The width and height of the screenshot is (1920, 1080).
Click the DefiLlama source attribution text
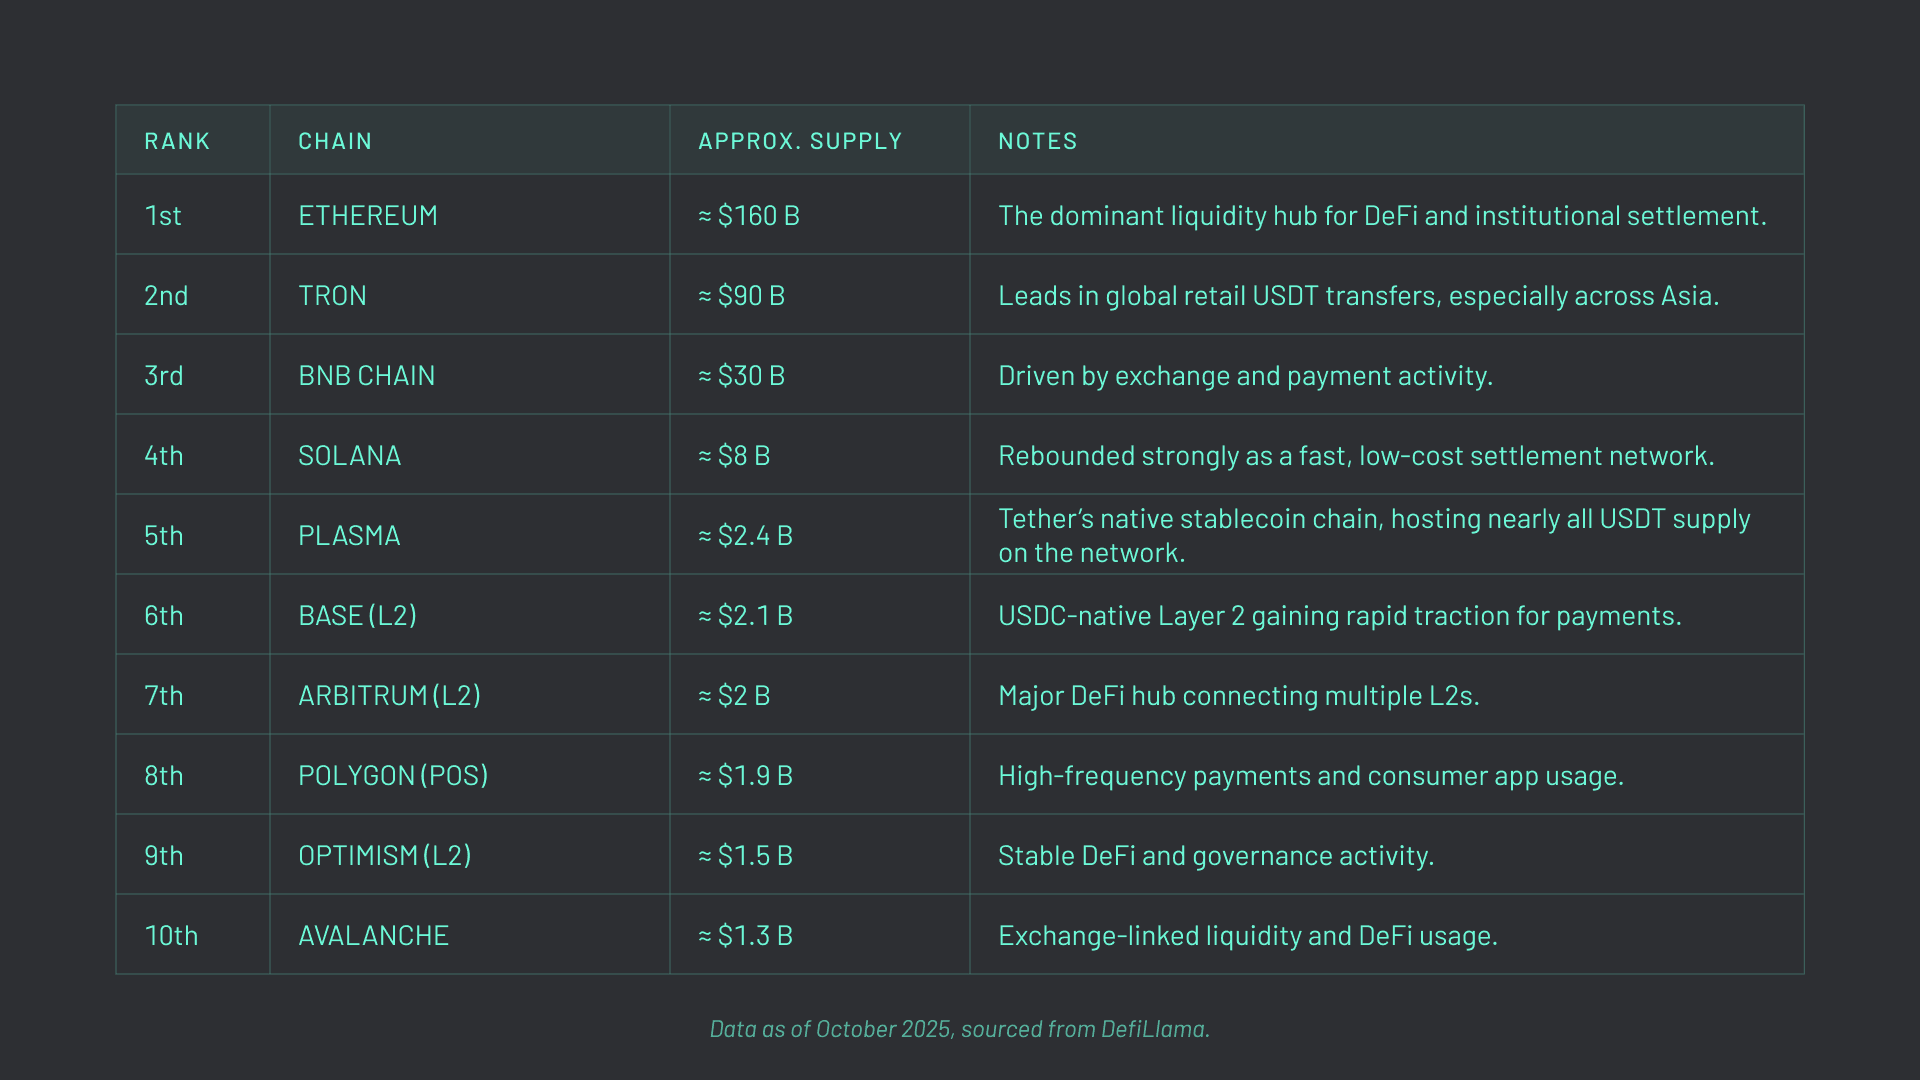pos(959,1028)
